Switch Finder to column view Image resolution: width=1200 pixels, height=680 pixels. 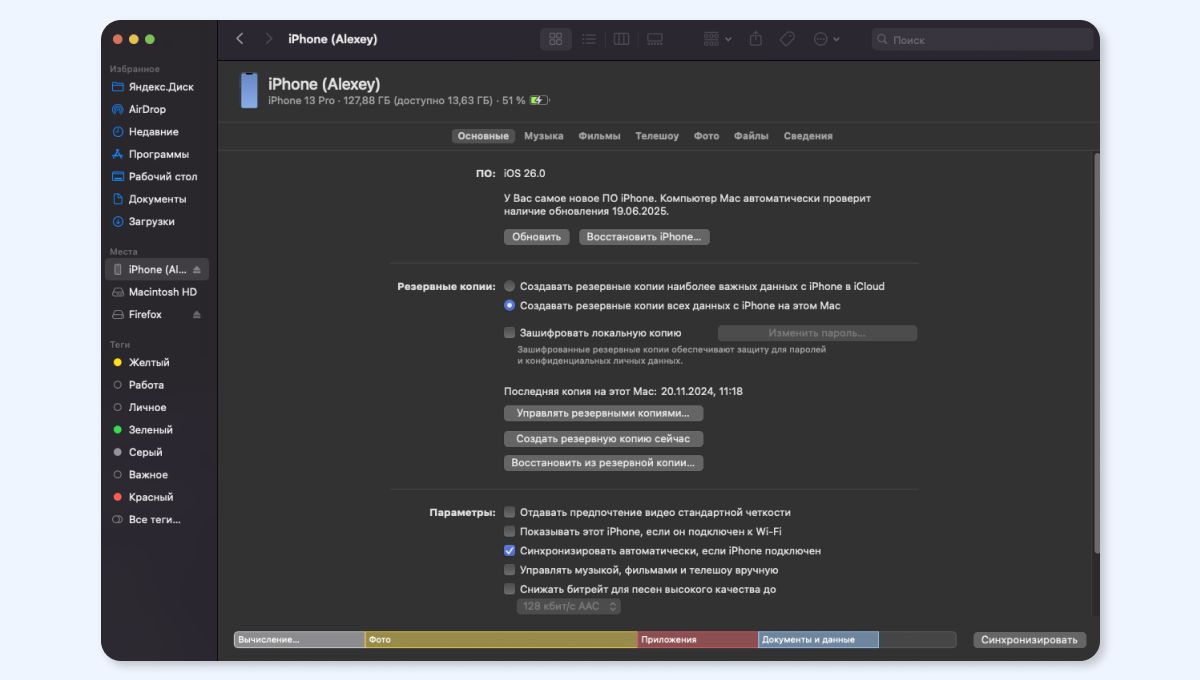(621, 39)
